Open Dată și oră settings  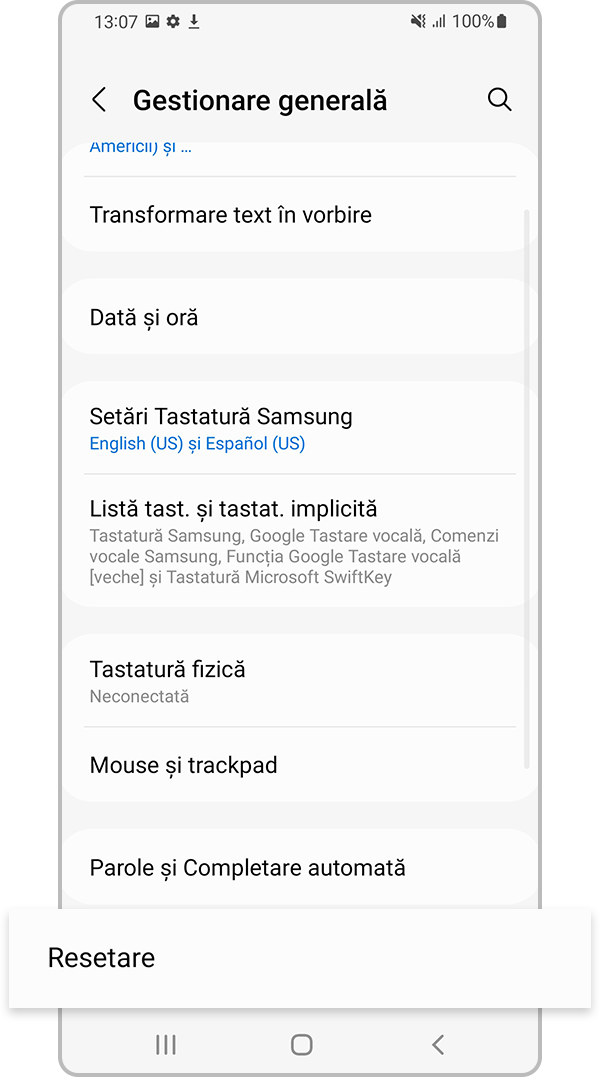pyautogui.click(x=144, y=318)
